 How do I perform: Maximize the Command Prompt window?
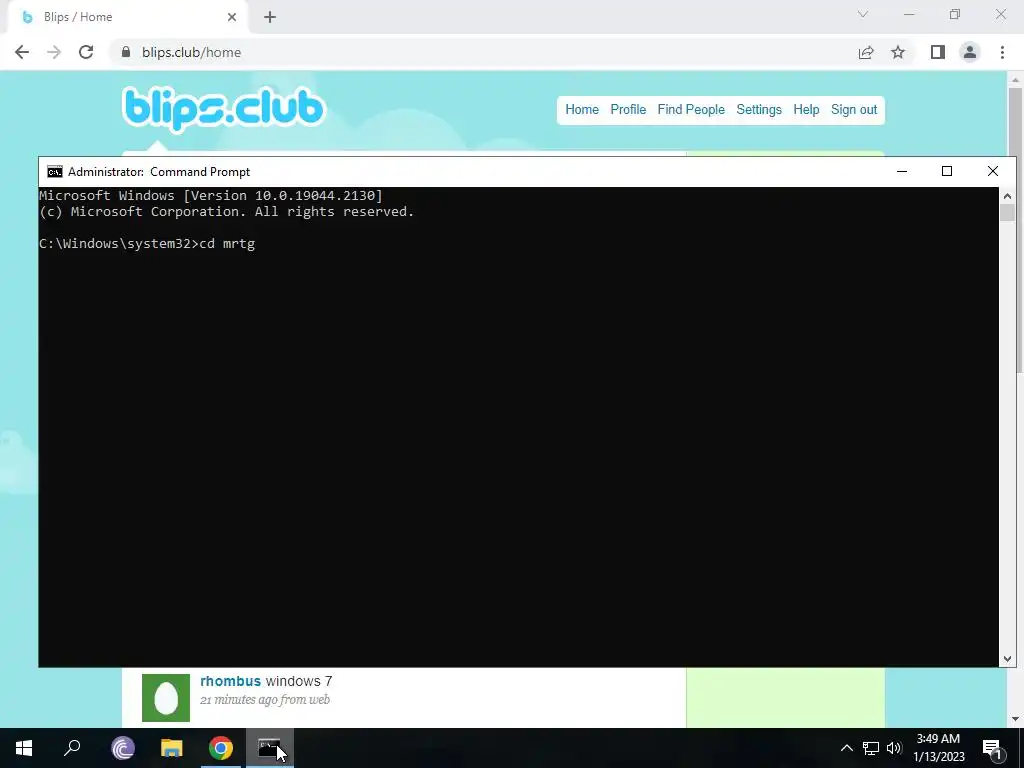(x=947, y=171)
